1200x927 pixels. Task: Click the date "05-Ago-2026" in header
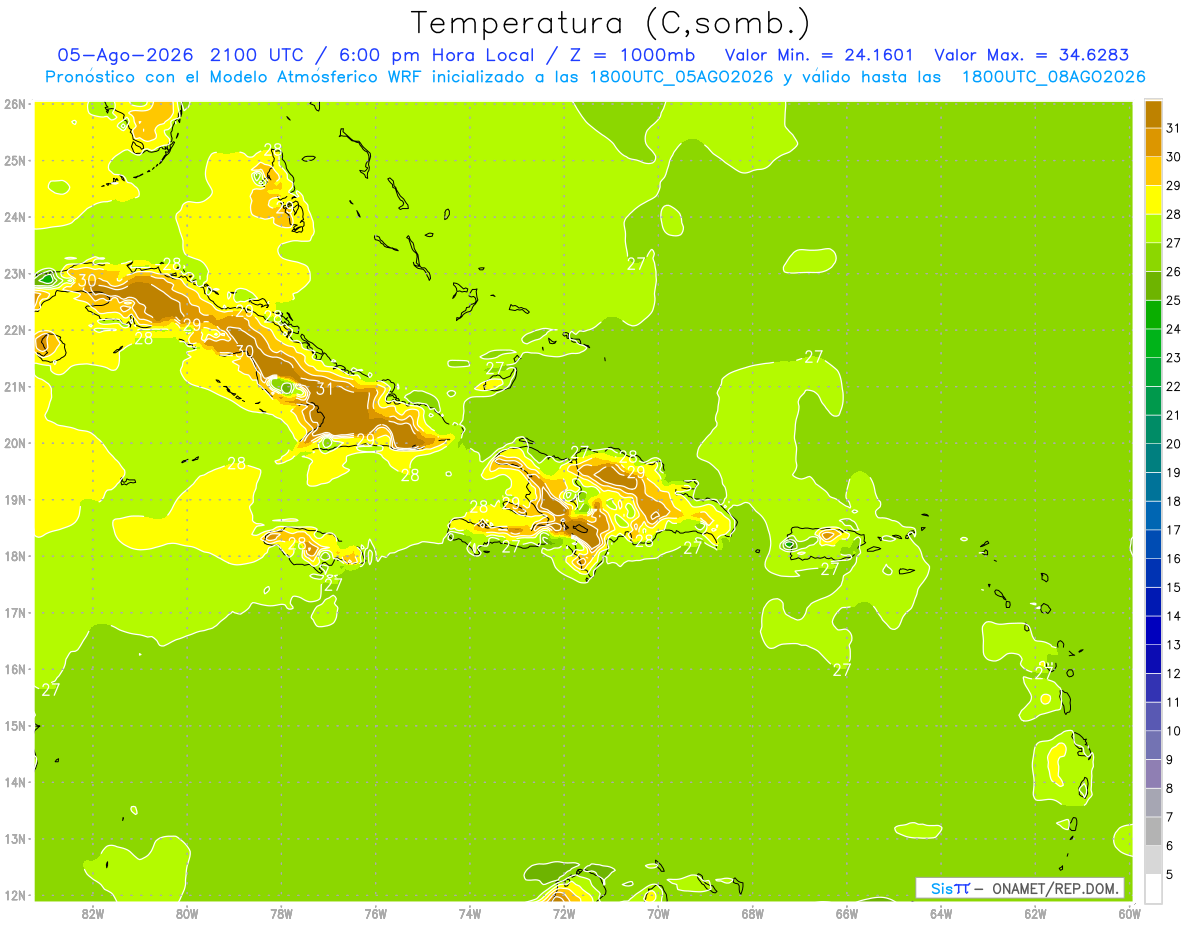(x=125, y=55)
